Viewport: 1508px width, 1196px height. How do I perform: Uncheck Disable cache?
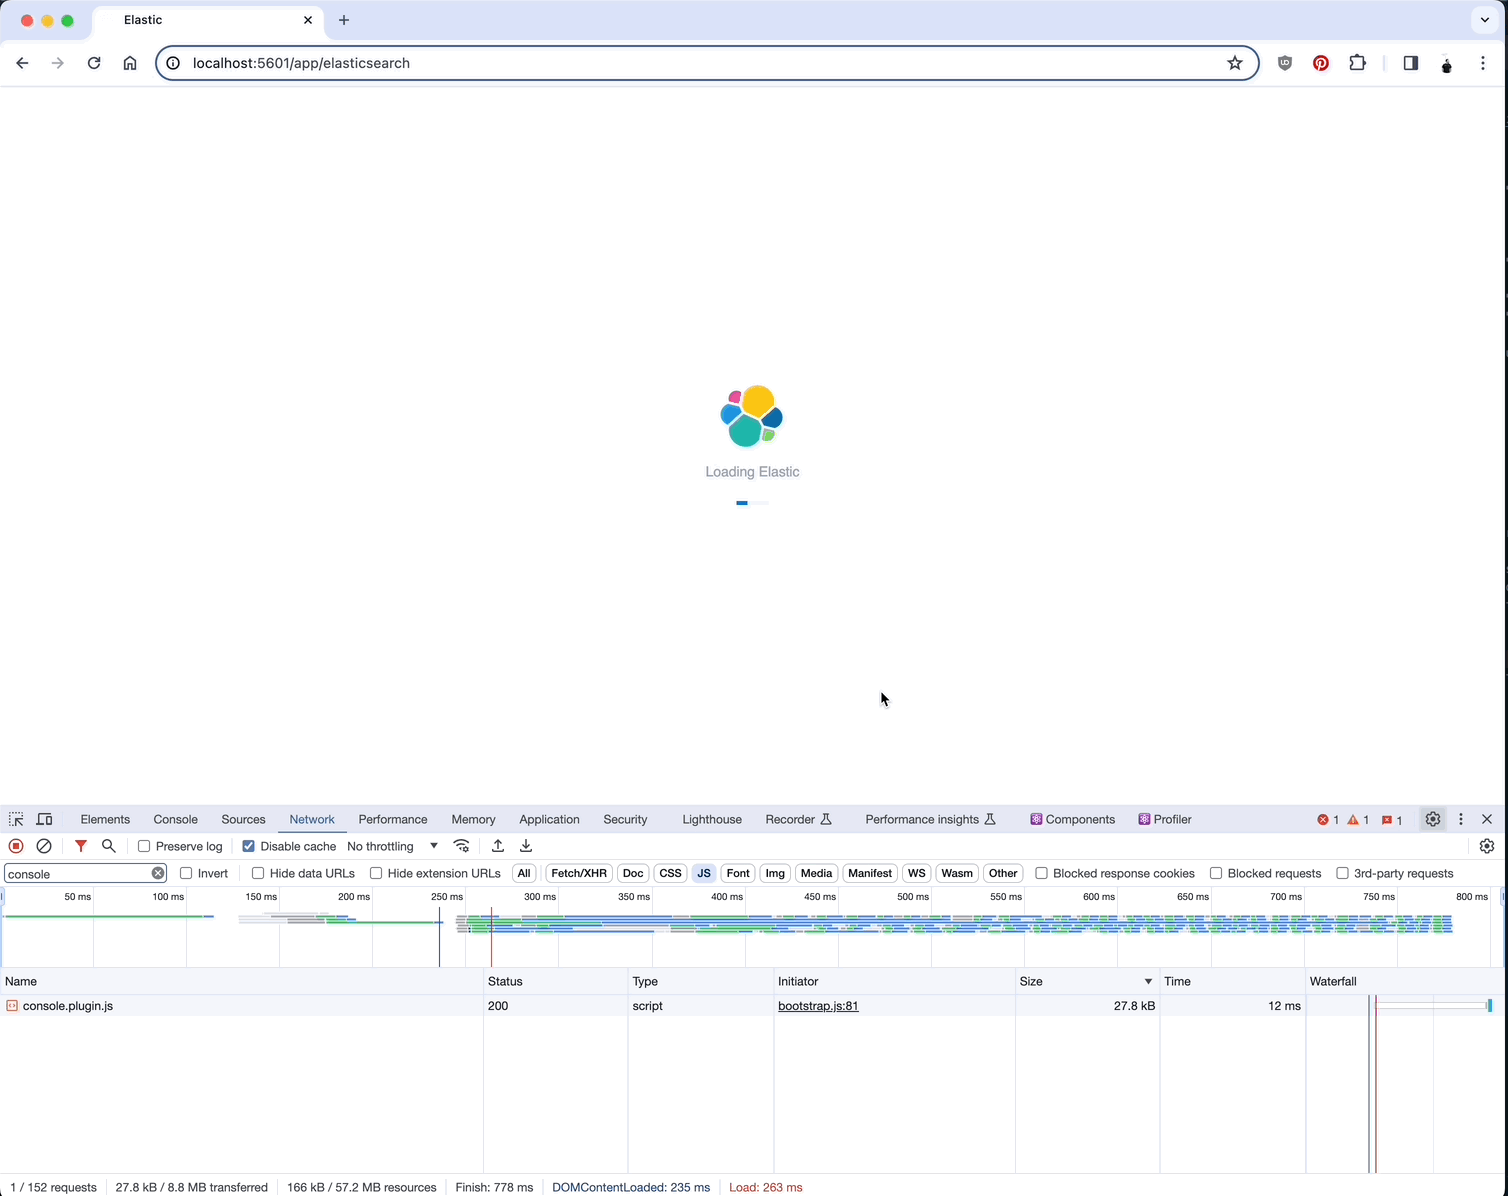point(249,846)
